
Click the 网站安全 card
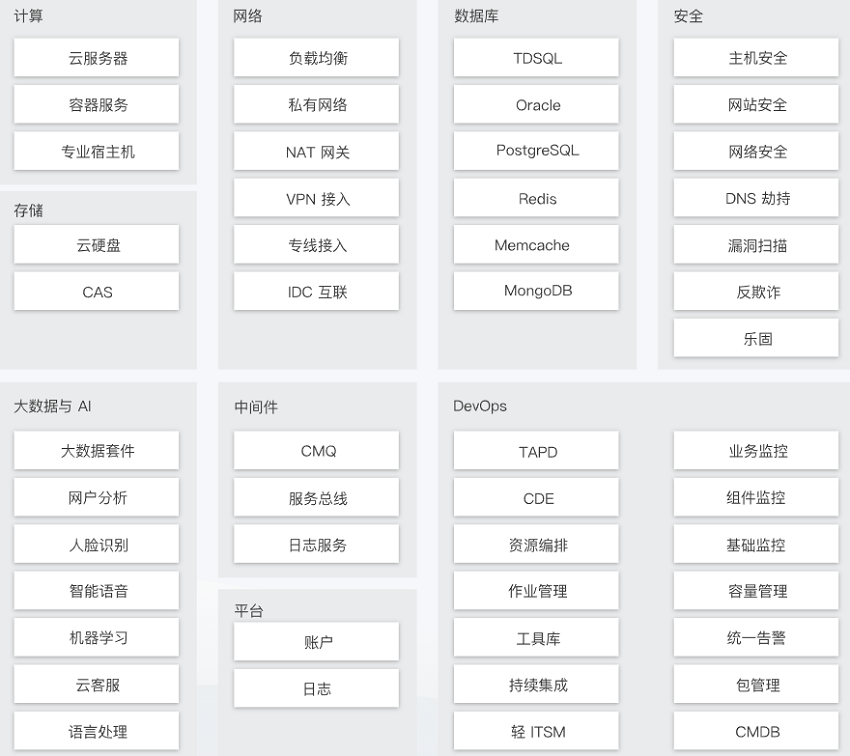click(756, 104)
